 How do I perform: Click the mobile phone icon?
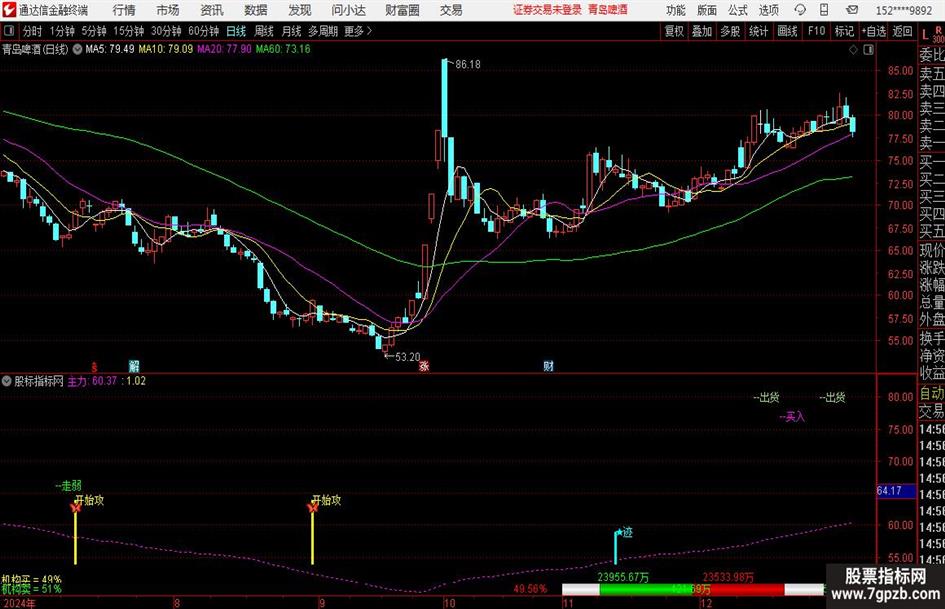click(824, 10)
